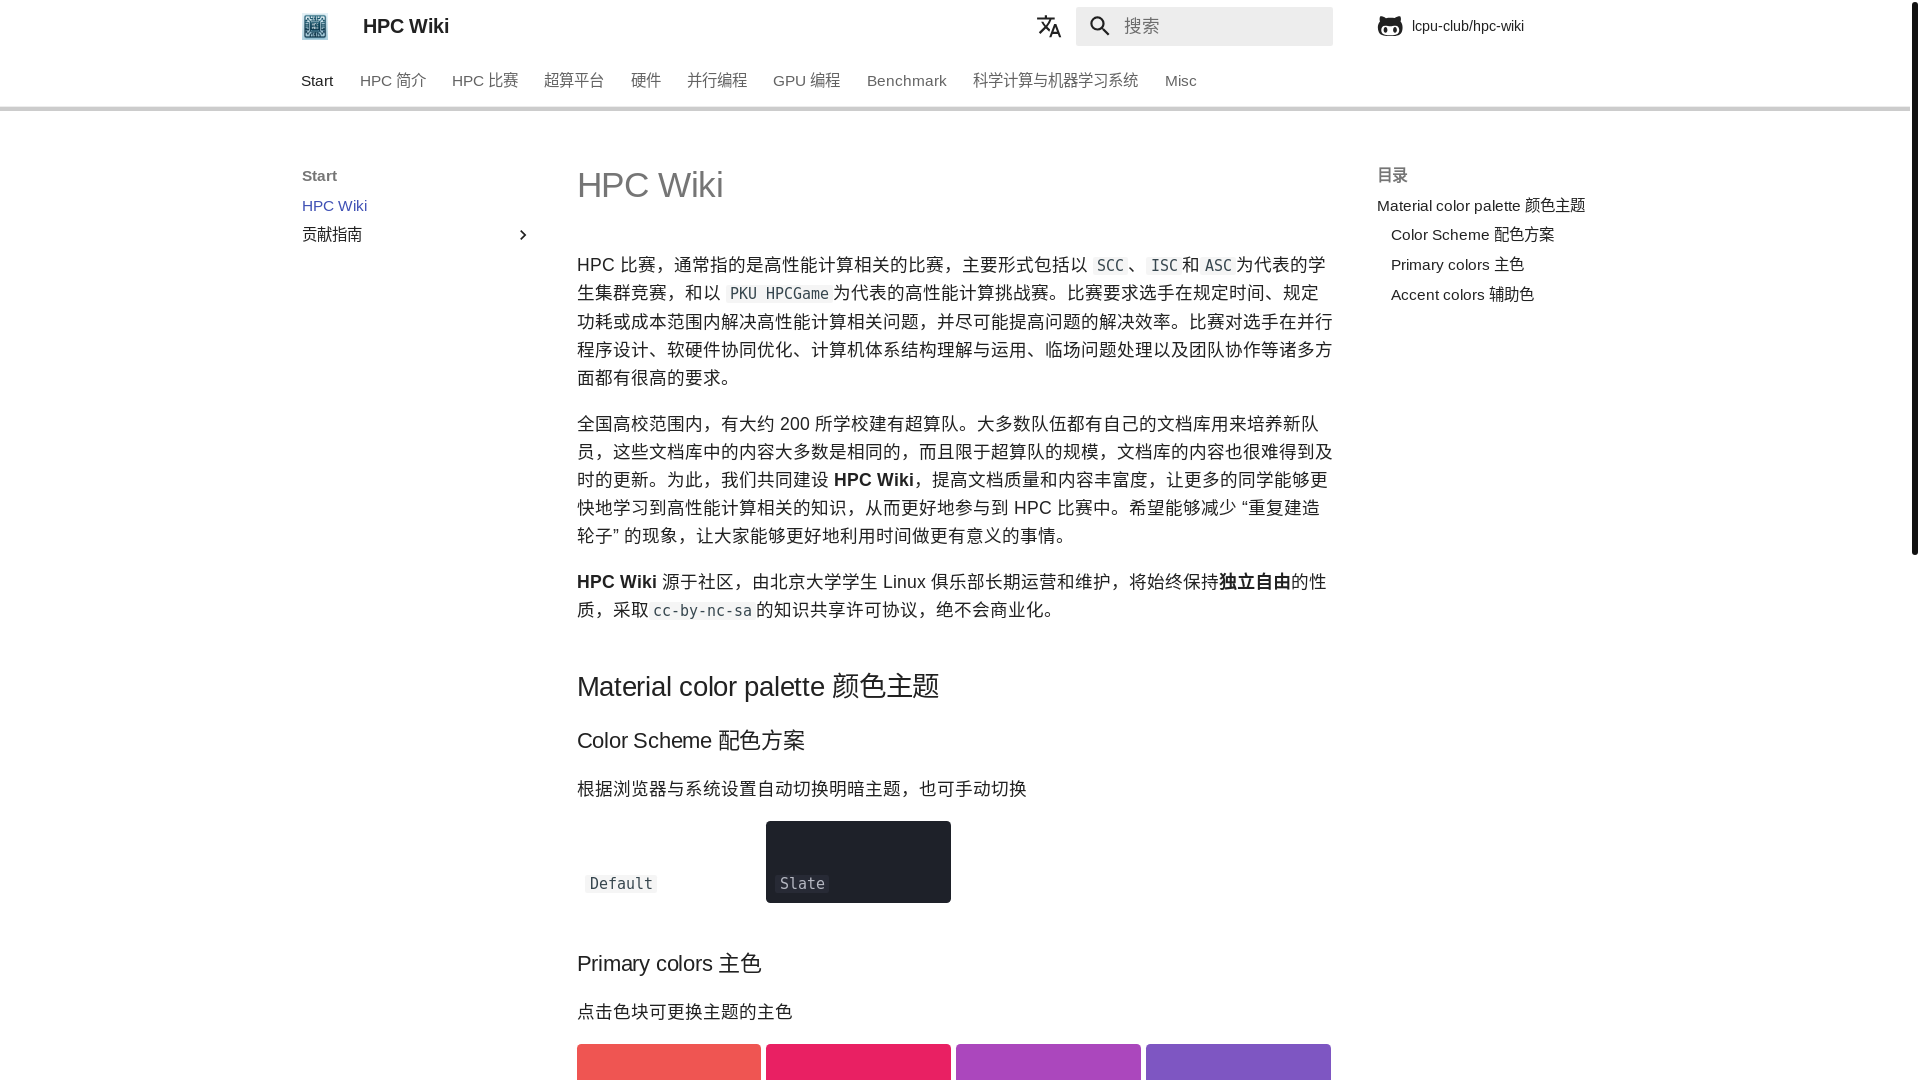
Task: Click the PKU HPCGame code text
Action: (x=779, y=294)
